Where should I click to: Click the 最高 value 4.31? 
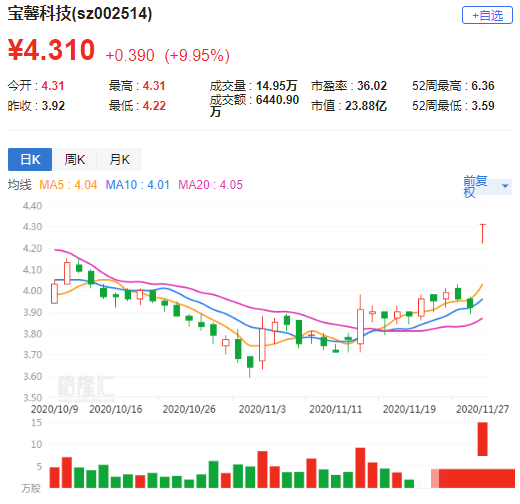tap(154, 86)
